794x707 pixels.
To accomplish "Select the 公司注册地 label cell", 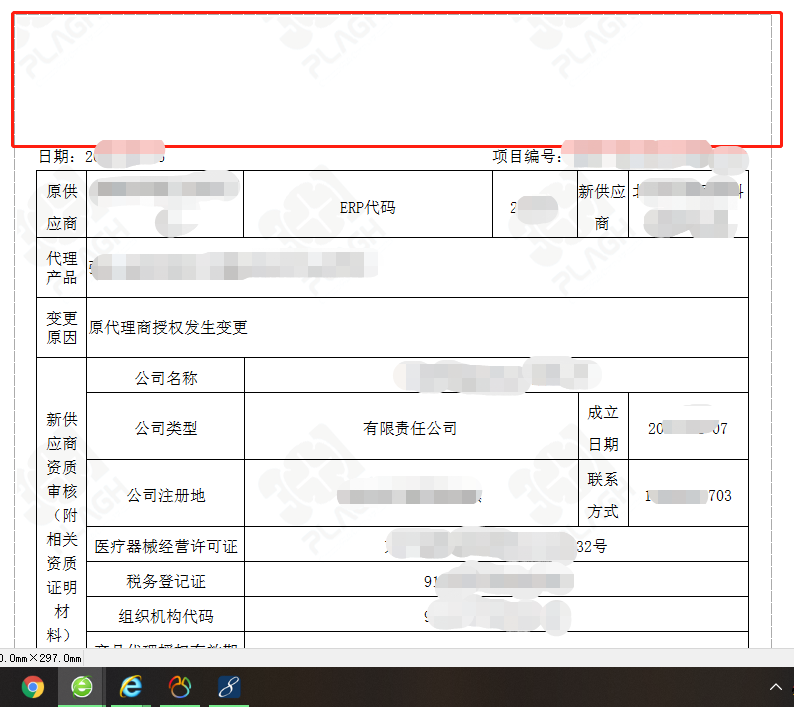I will [166, 493].
